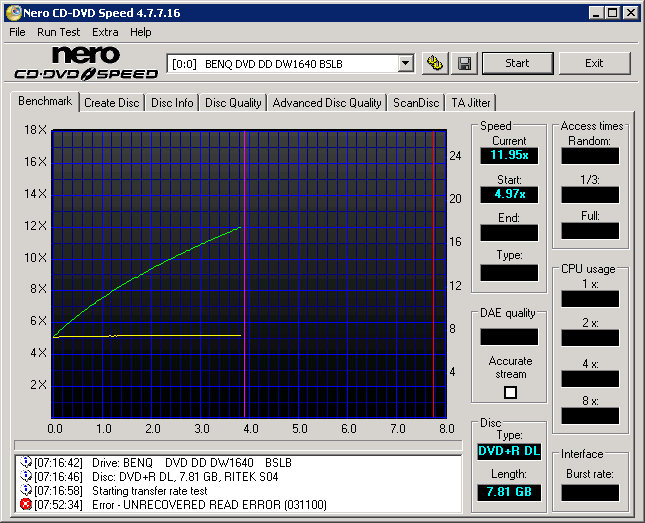Click the Nero title bar application icon
Screen dimensions: 645x523
coord(13,12)
